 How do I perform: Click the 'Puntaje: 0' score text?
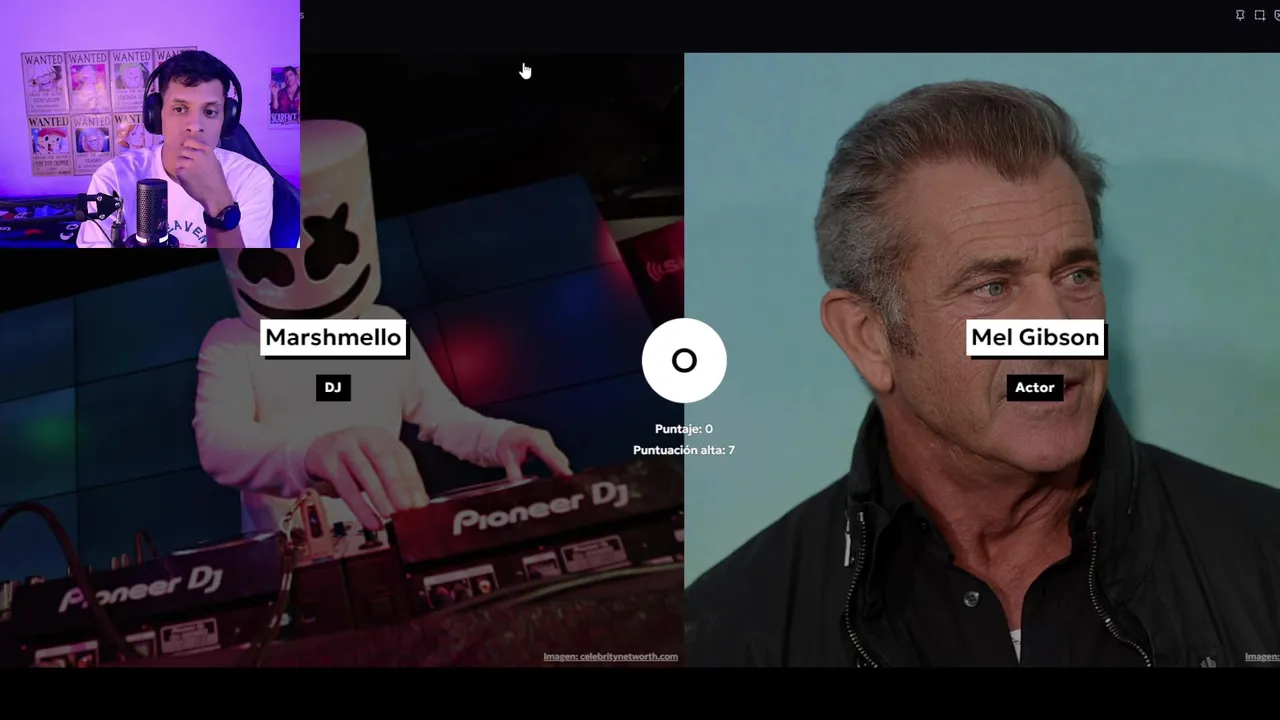click(x=684, y=429)
